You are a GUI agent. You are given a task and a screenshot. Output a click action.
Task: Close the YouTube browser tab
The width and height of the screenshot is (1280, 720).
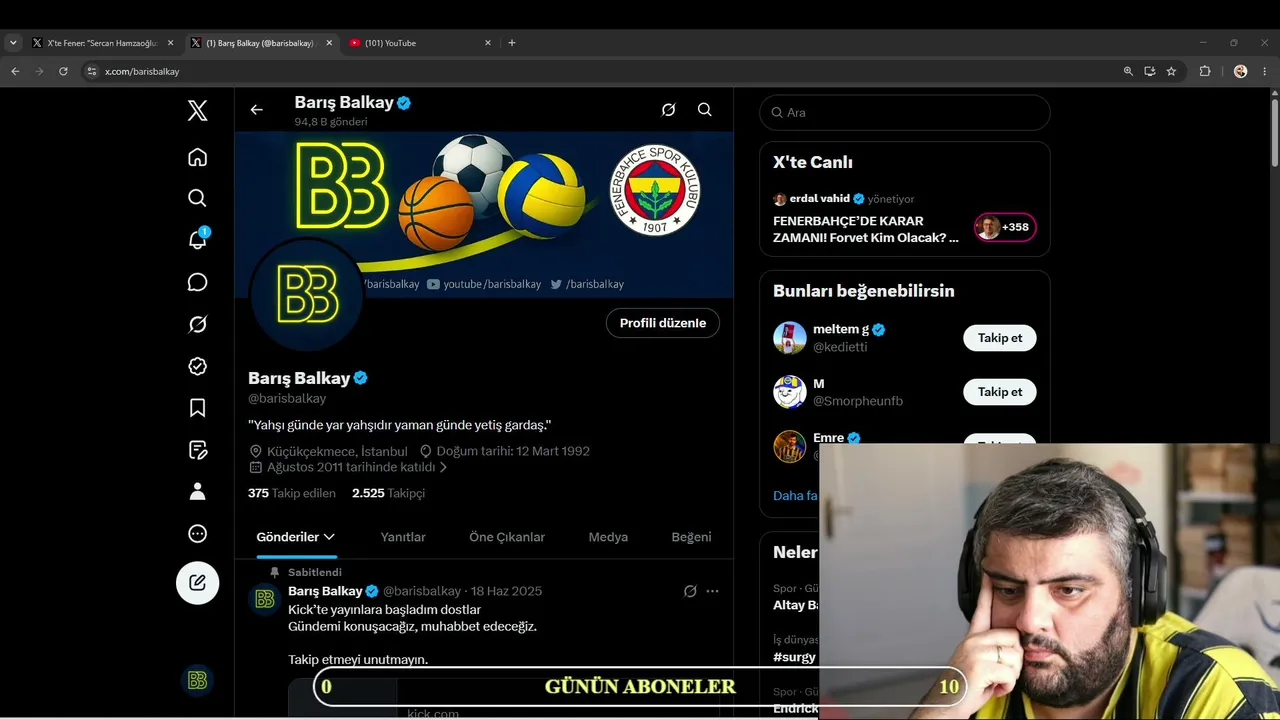coord(488,43)
